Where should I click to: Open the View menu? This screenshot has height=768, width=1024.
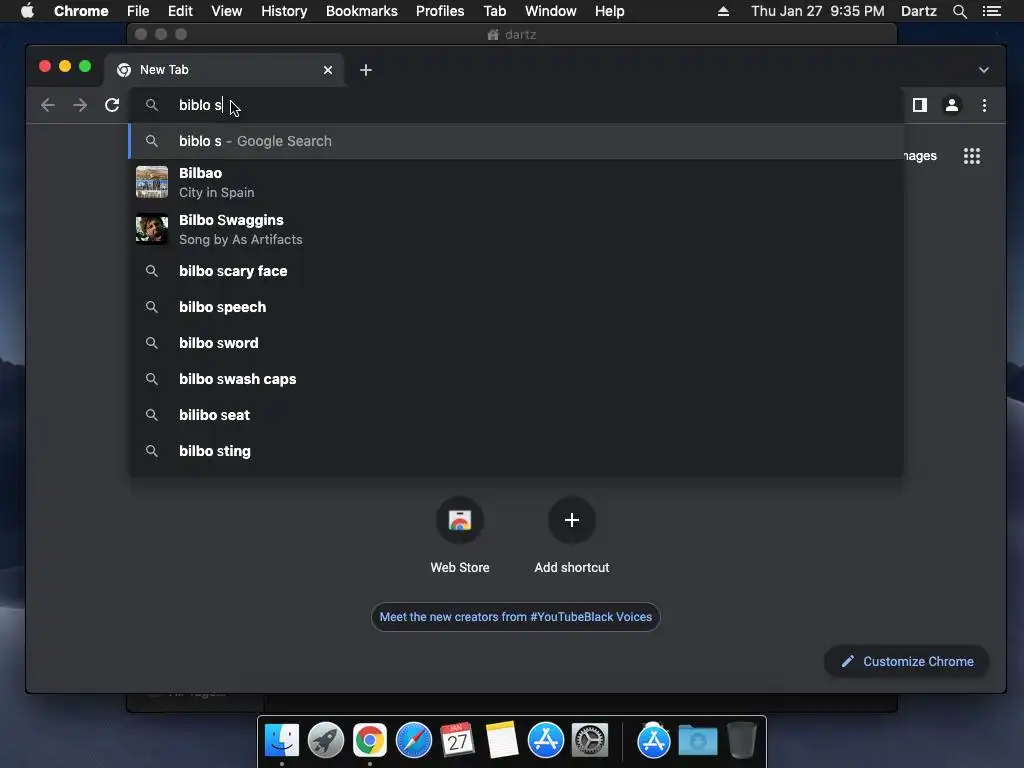click(227, 11)
